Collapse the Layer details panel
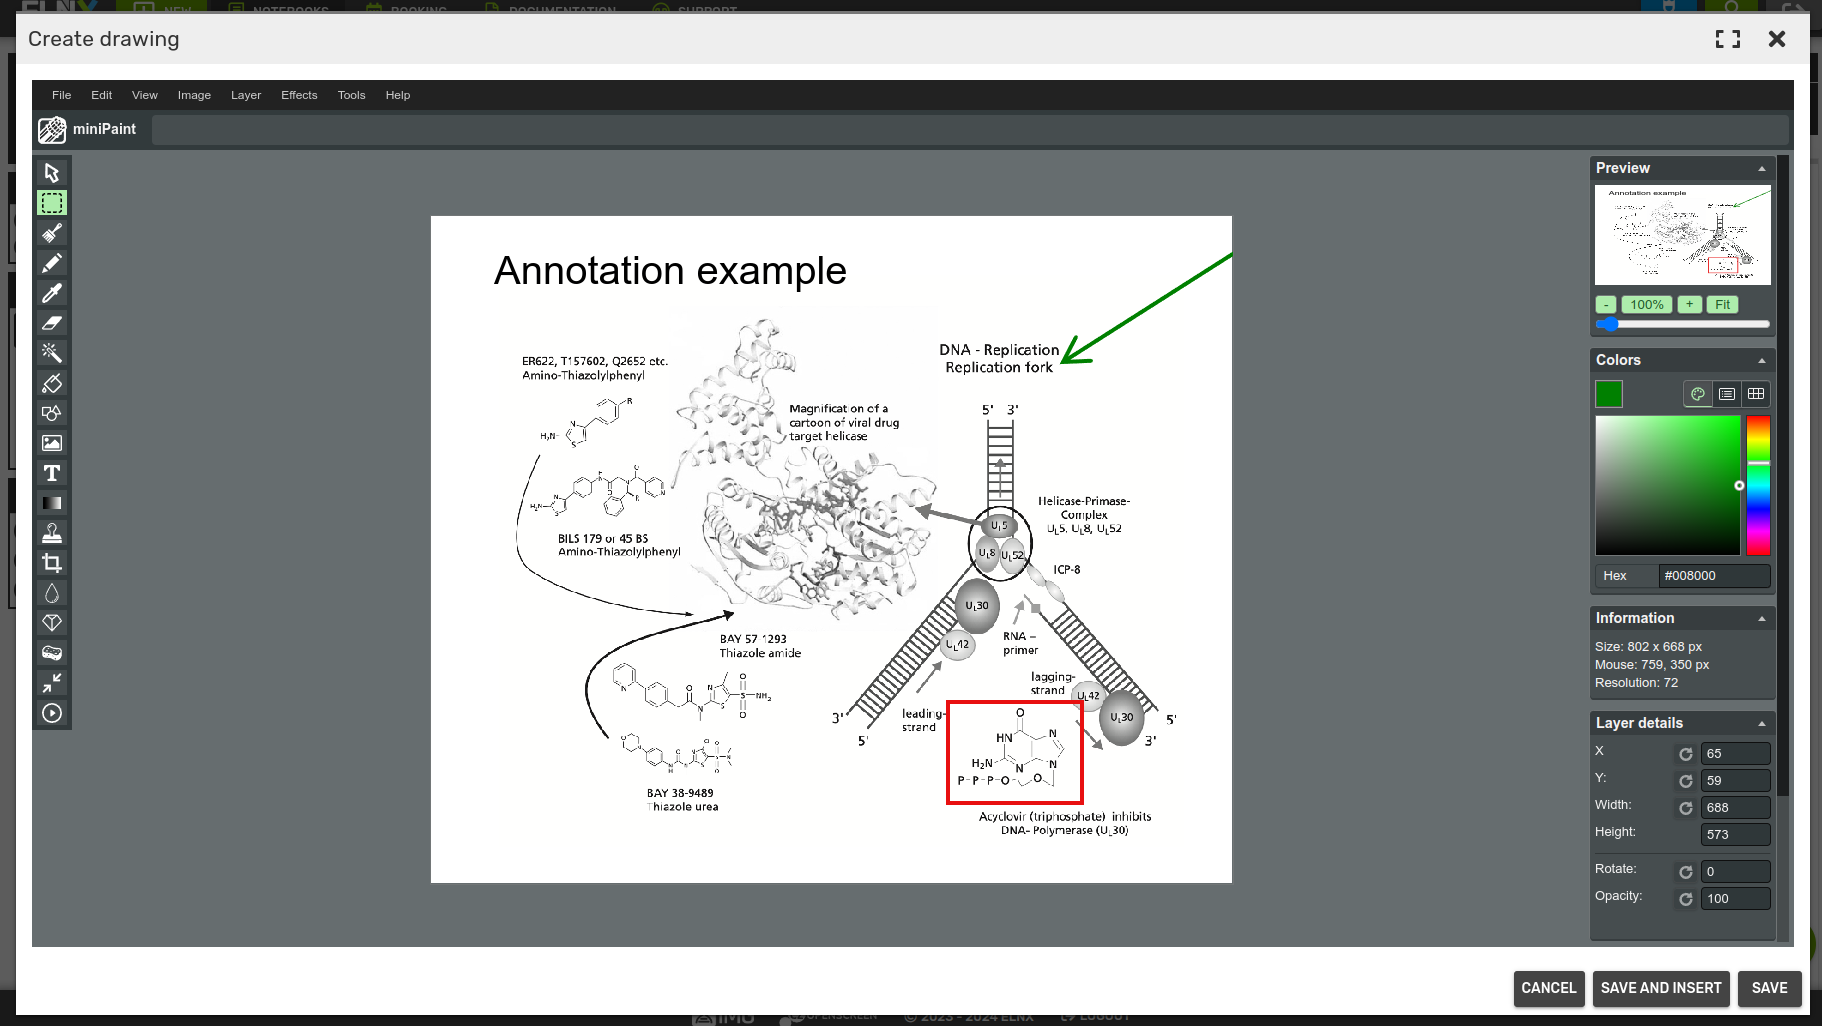 pos(1761,724)
